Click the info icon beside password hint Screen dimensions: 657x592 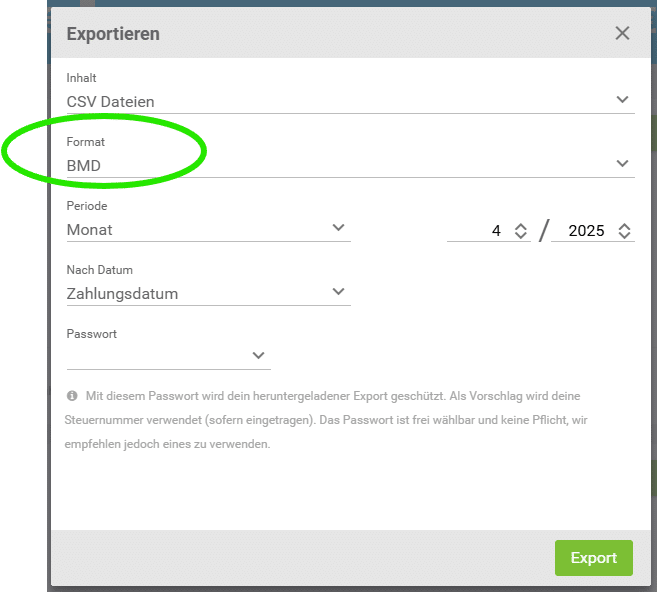pos(72,396)
